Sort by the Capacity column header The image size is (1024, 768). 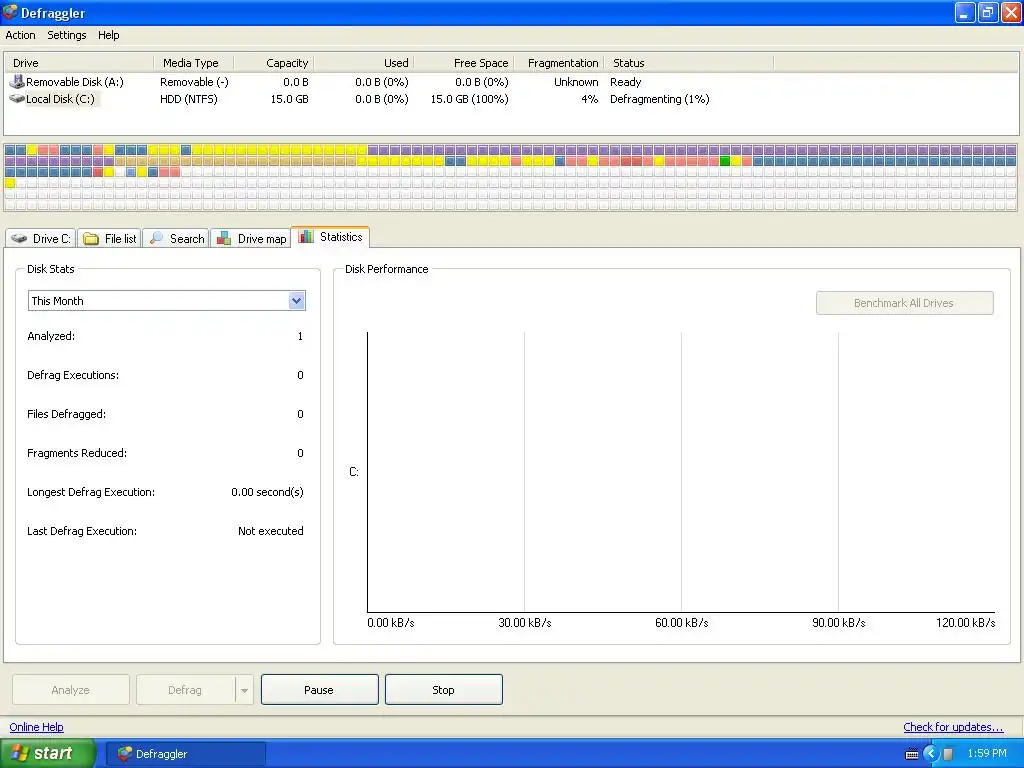[273, 63]
